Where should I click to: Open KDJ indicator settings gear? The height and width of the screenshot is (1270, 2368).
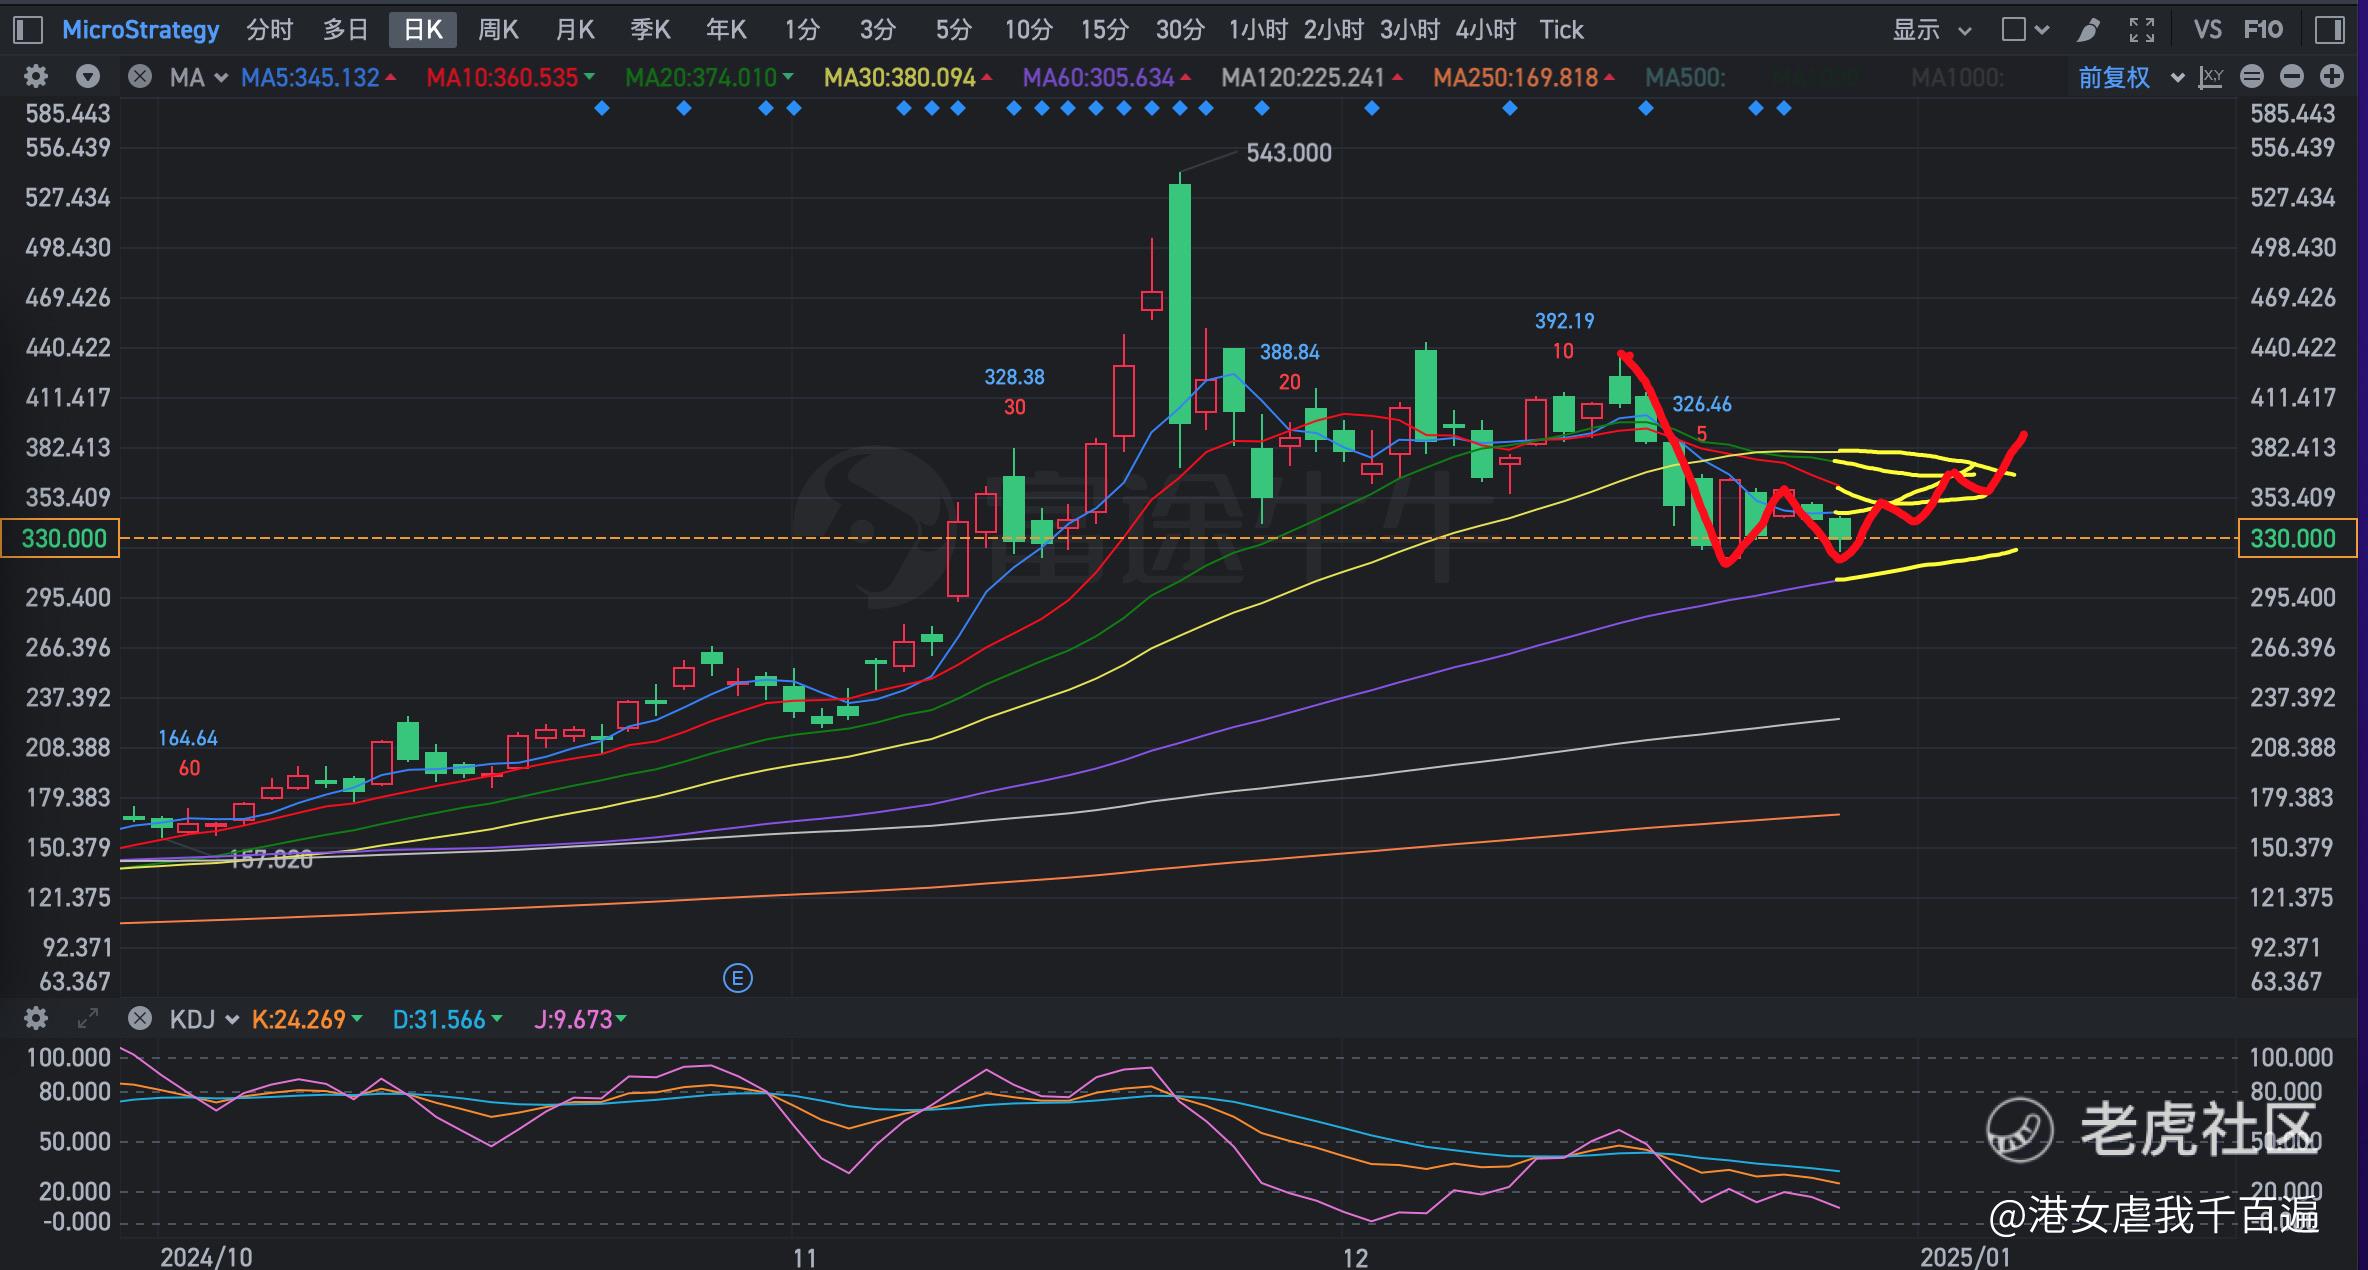click(x=36, y=1018)
